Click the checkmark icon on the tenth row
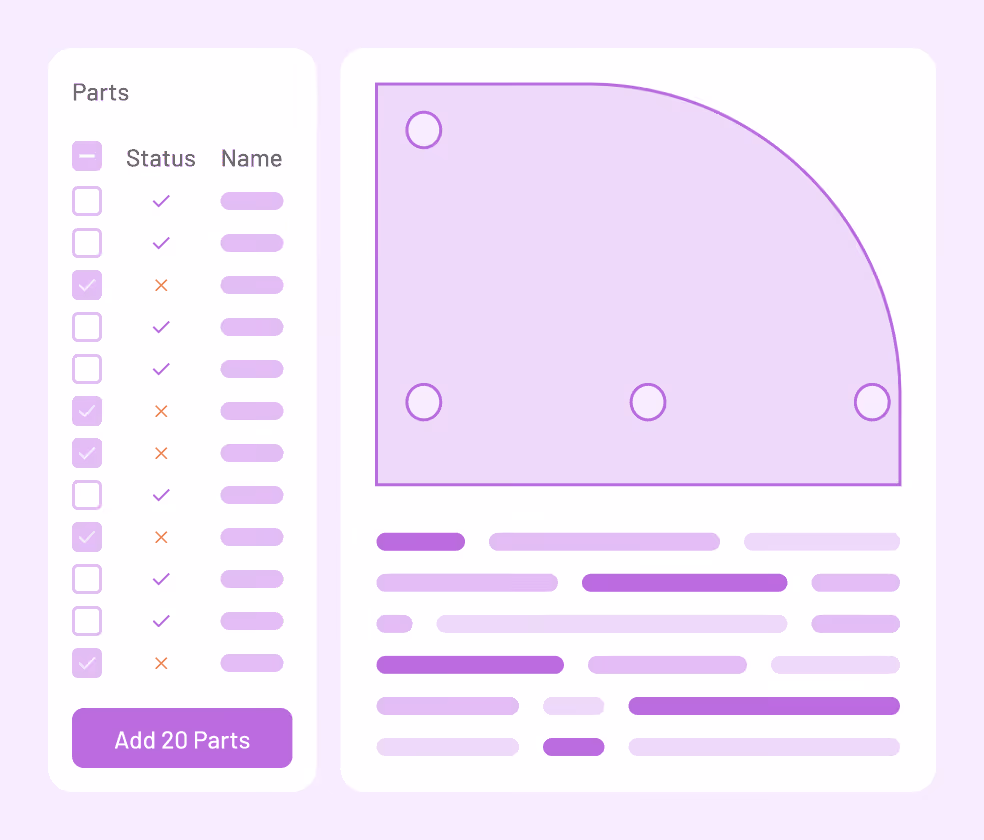 tap(161, 579)
